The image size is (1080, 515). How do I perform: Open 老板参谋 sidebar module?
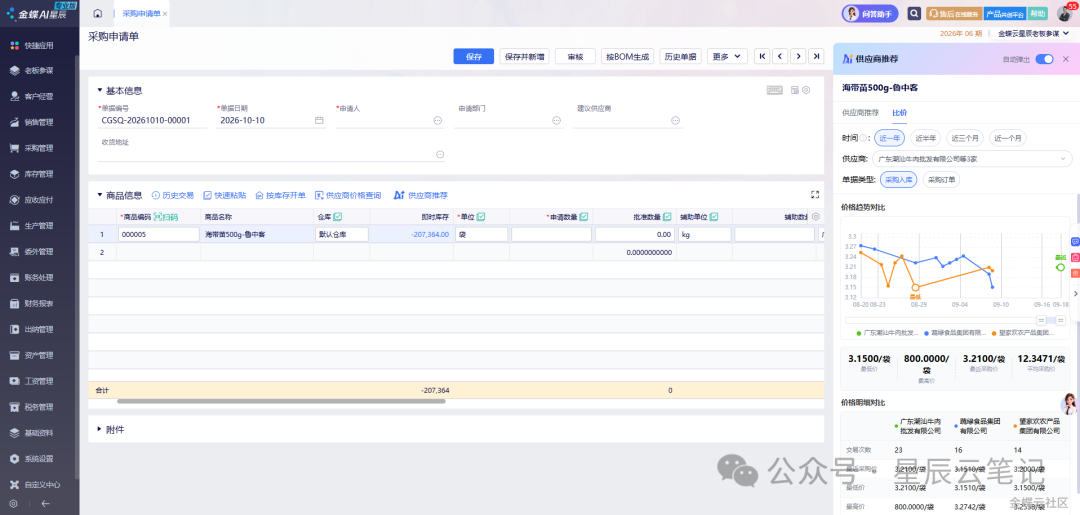coord(40,71)
